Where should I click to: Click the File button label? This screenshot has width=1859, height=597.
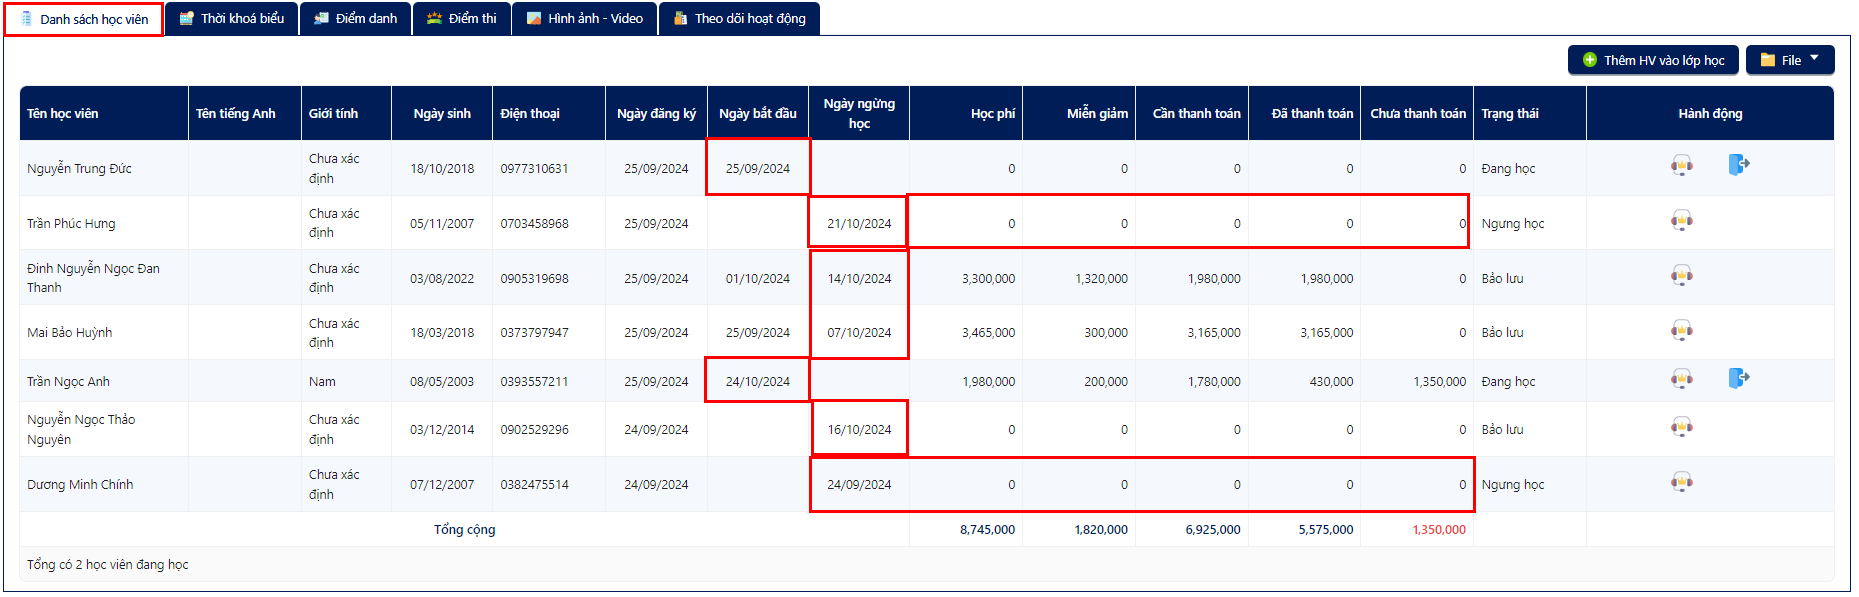1791,60
